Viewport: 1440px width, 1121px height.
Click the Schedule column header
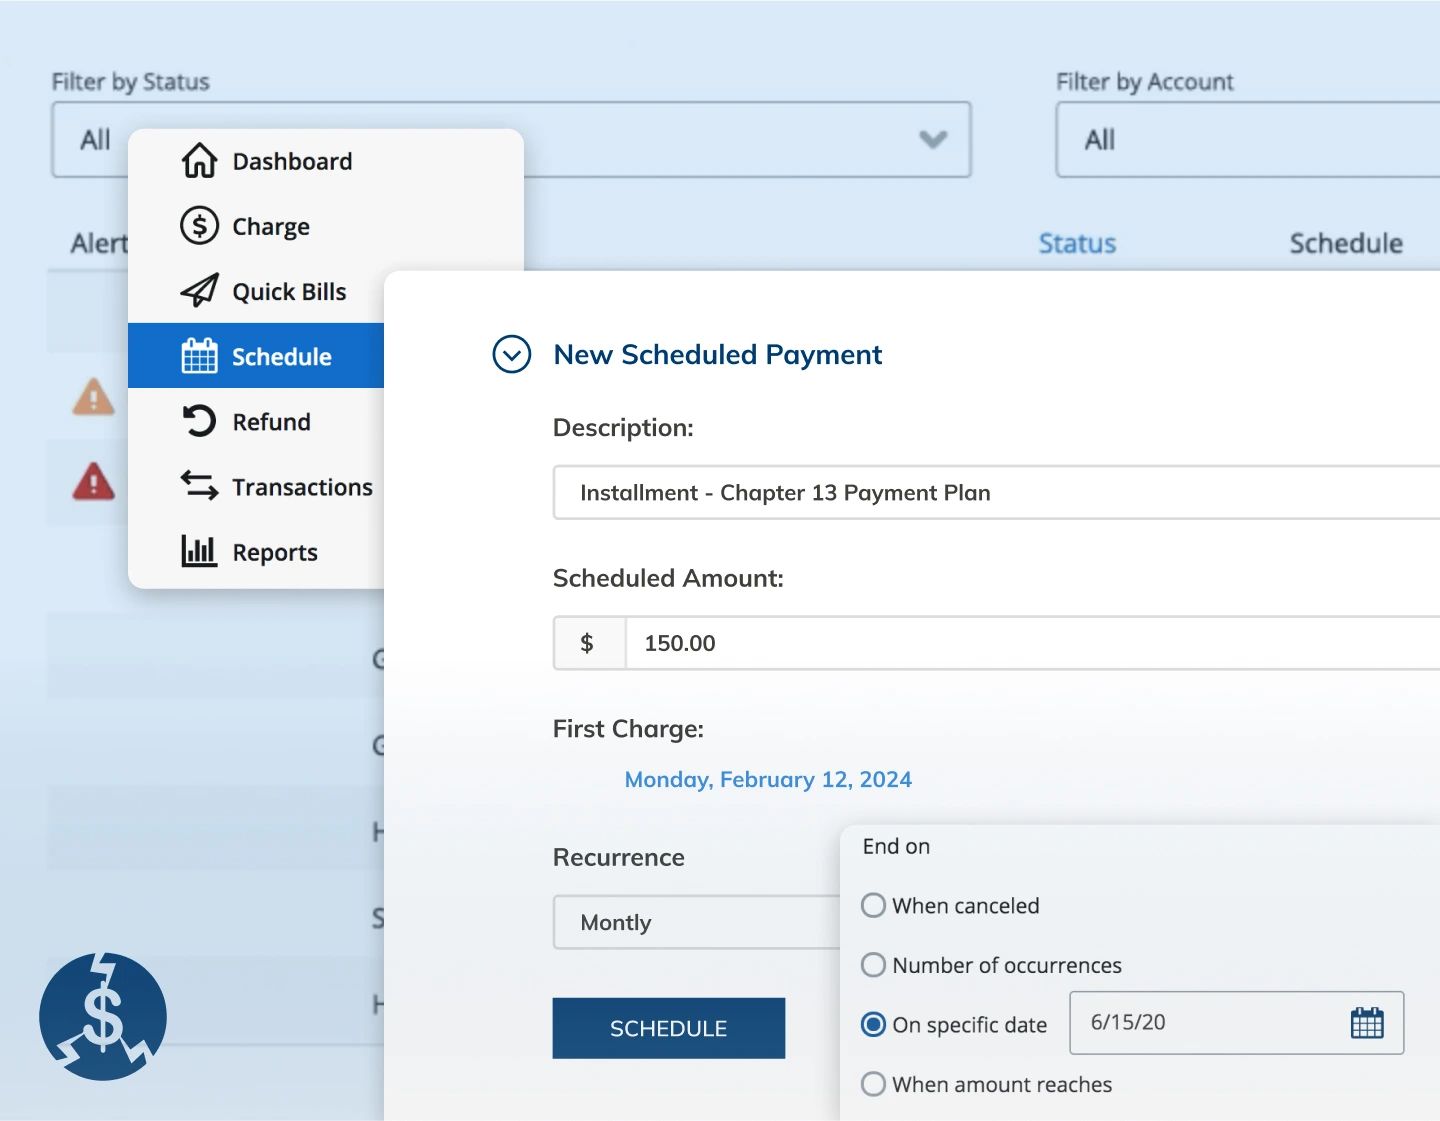[1346, 243]
